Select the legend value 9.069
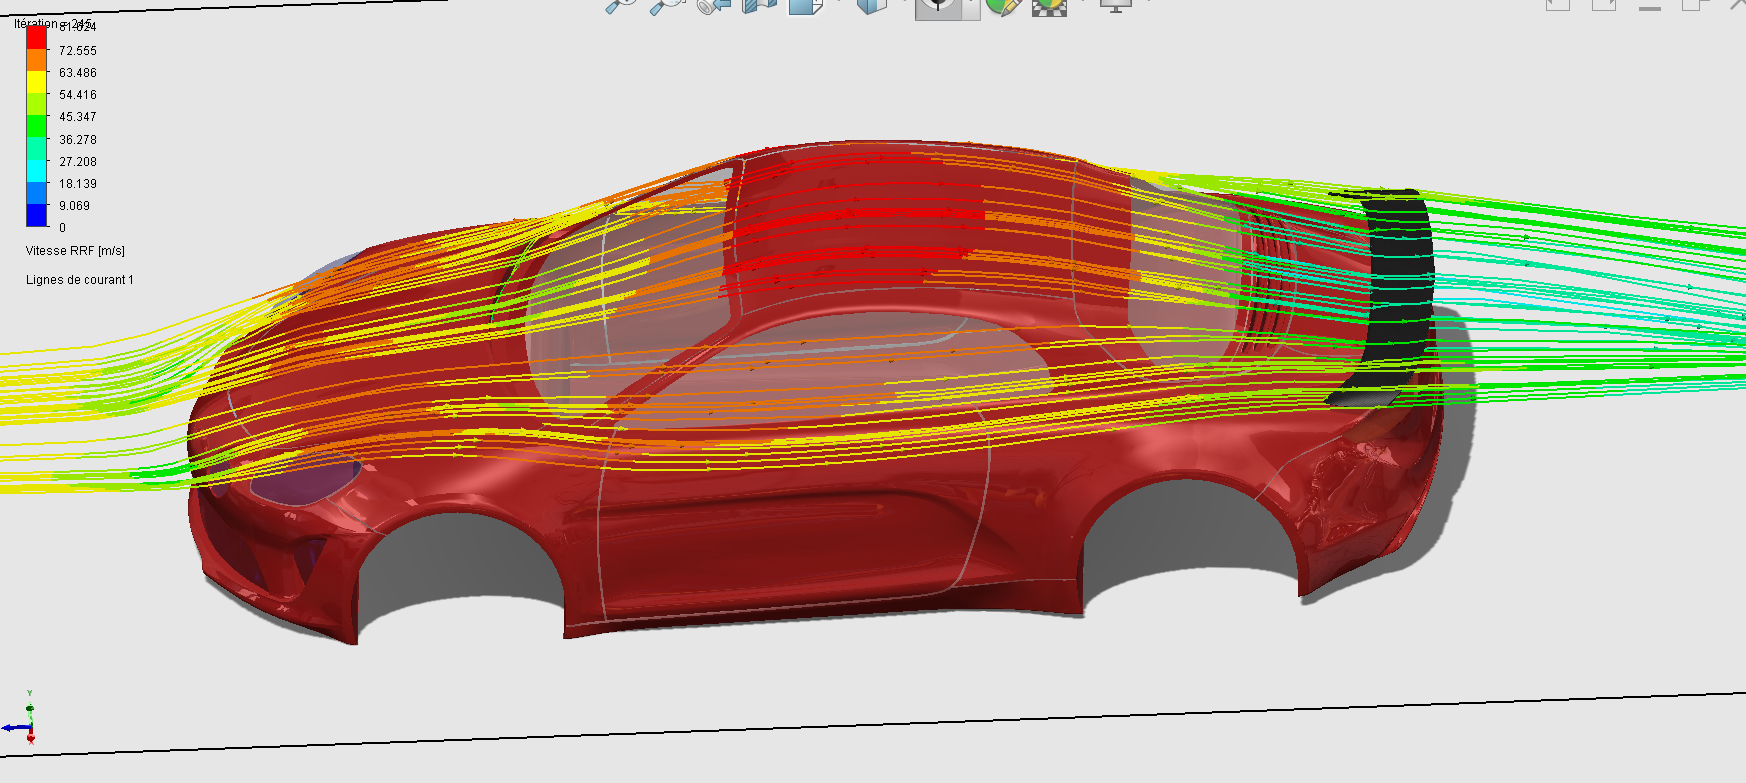 tap(75, 206)
